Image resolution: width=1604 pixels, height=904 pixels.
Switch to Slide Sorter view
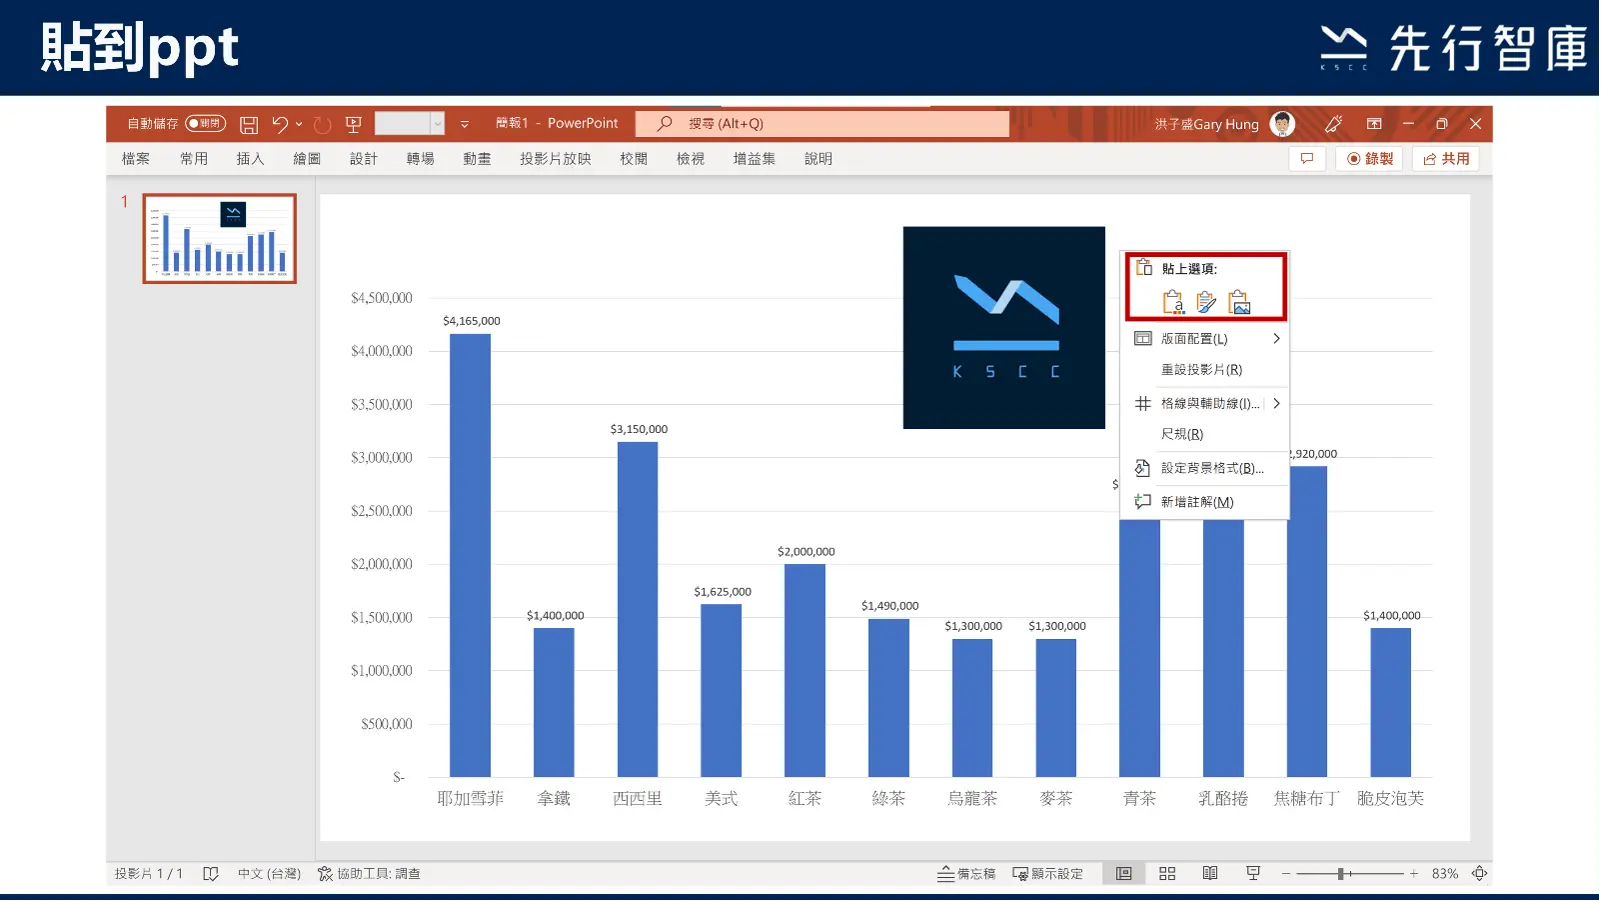(x=1167, y=873)
